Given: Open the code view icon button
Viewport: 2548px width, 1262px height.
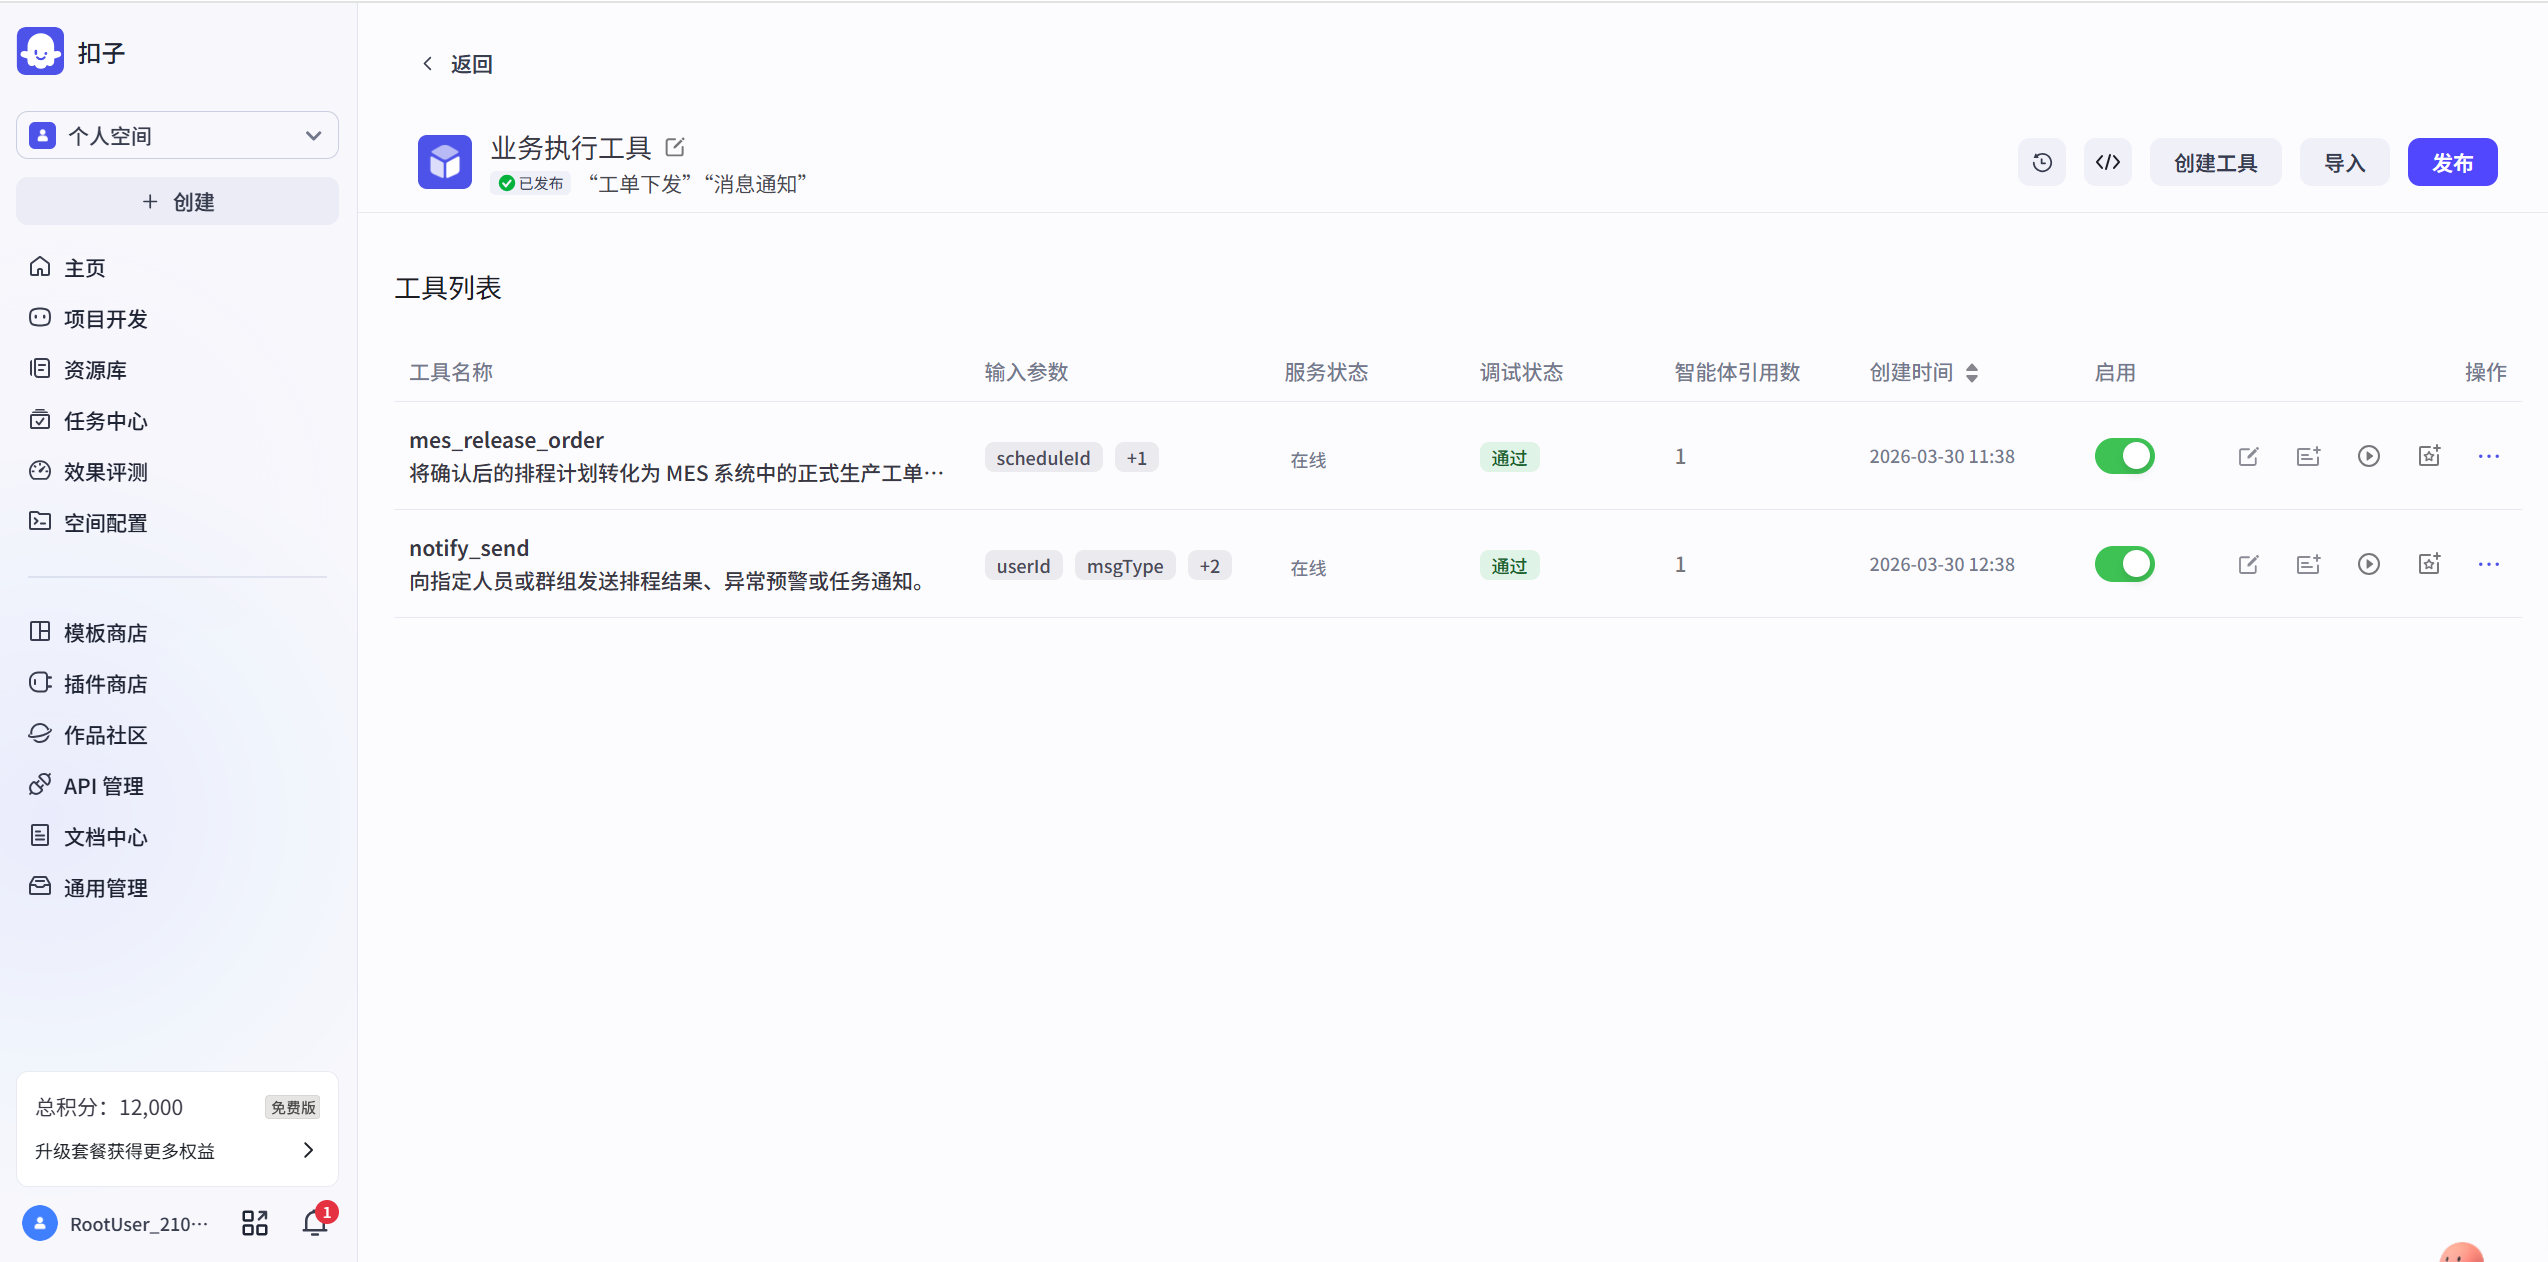Looking at the screenshot, I should click(2108, 162).
